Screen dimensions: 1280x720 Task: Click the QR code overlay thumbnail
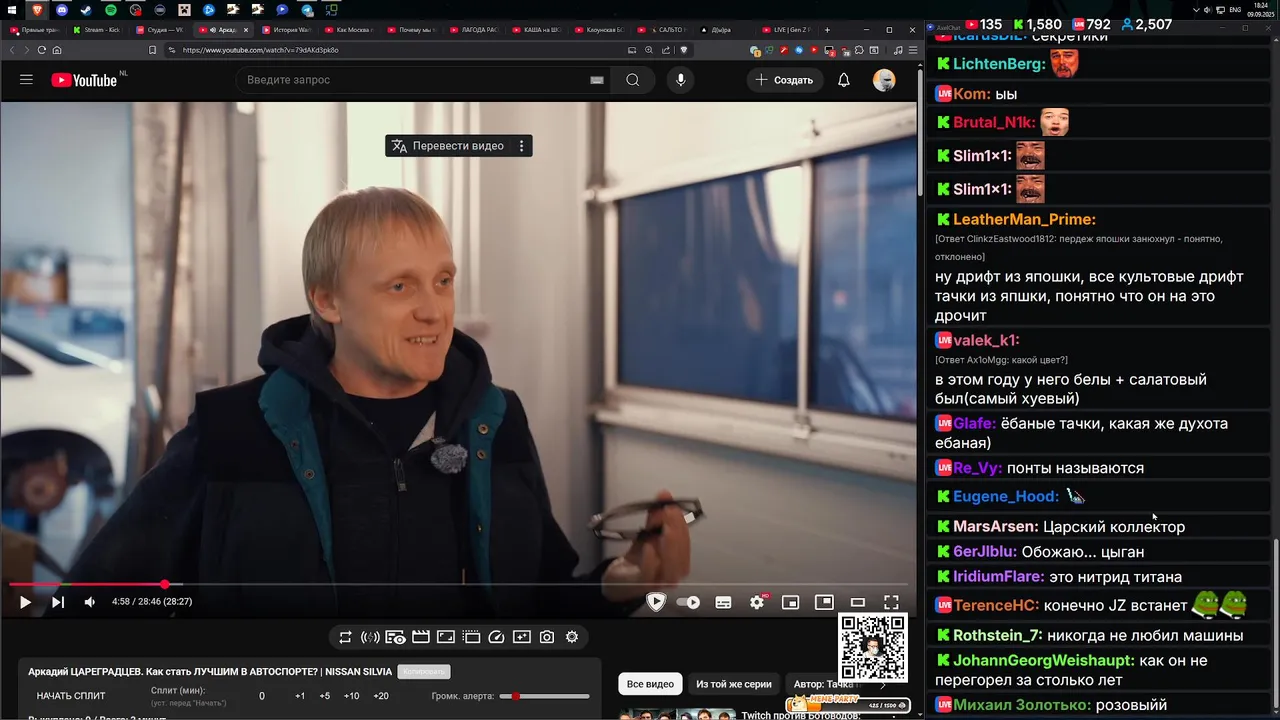[x=872, y=647]
